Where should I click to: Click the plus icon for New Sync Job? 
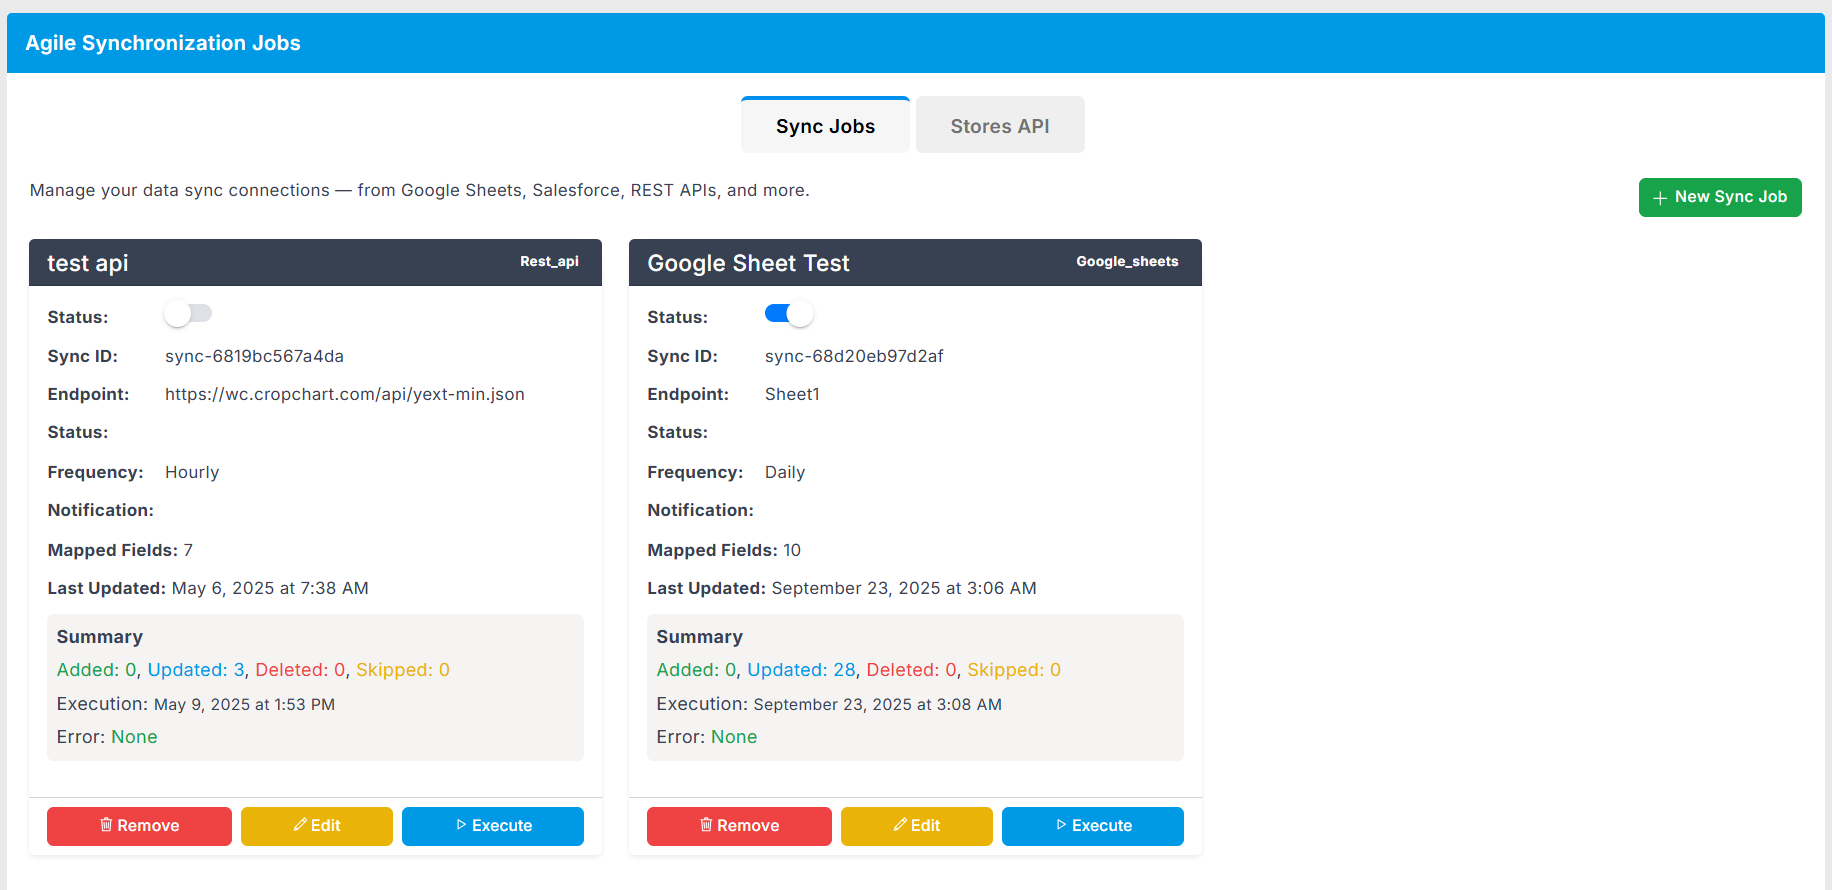(x=1660, y=198)
